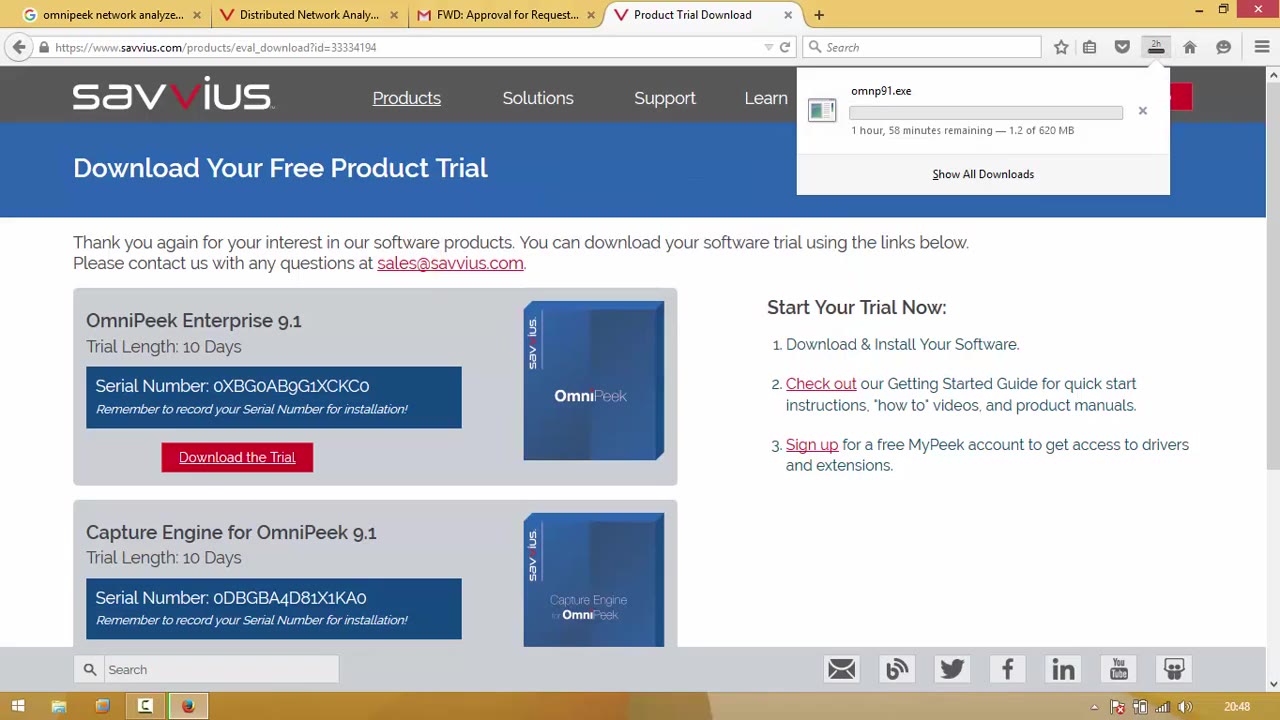The image size is (1280, 720).
Task: Cancel the omnp91.exe download
Action: point(1142,111)
